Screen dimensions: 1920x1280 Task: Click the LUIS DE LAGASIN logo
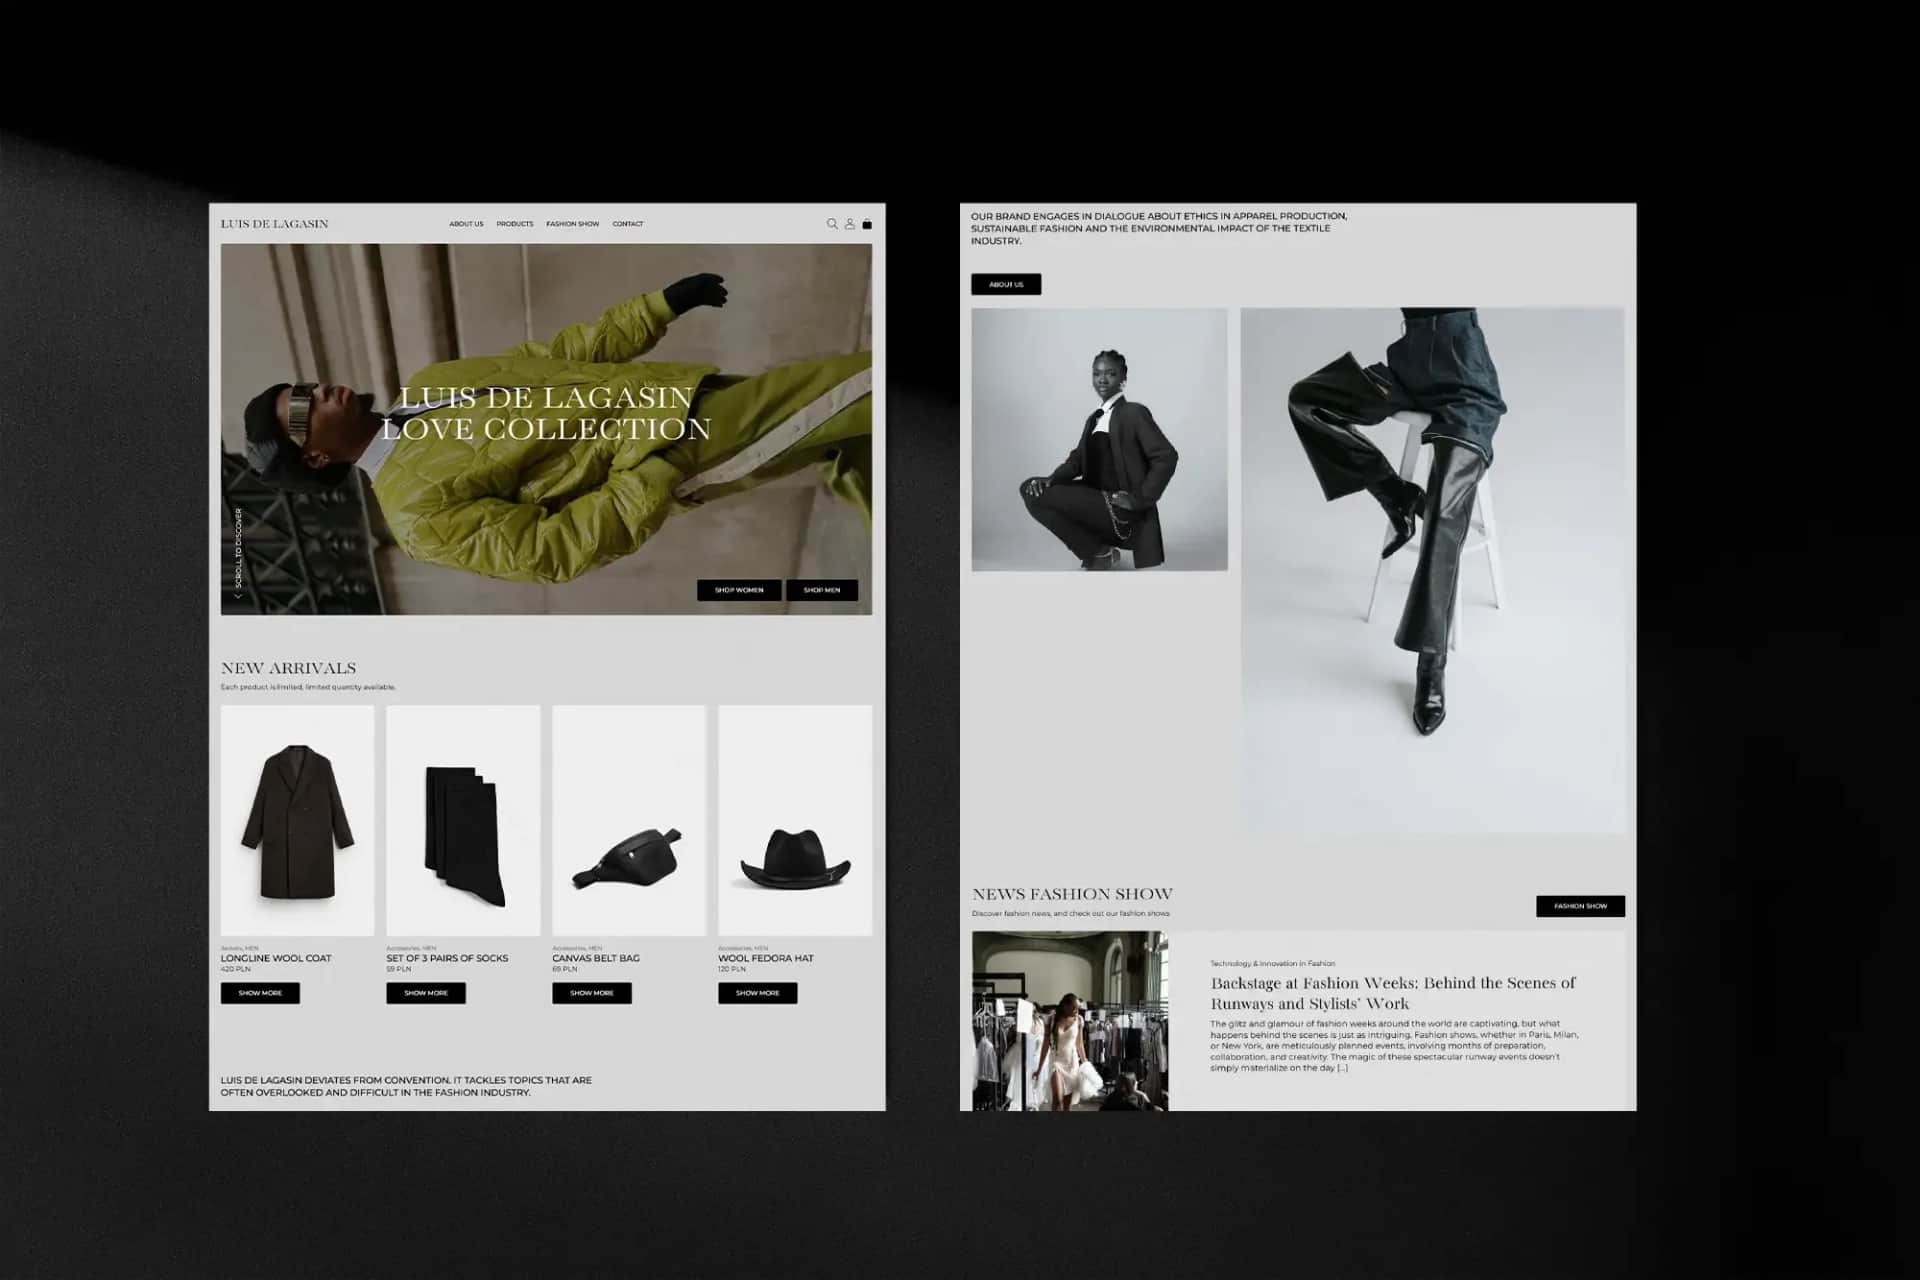click(x=274, y=224)
